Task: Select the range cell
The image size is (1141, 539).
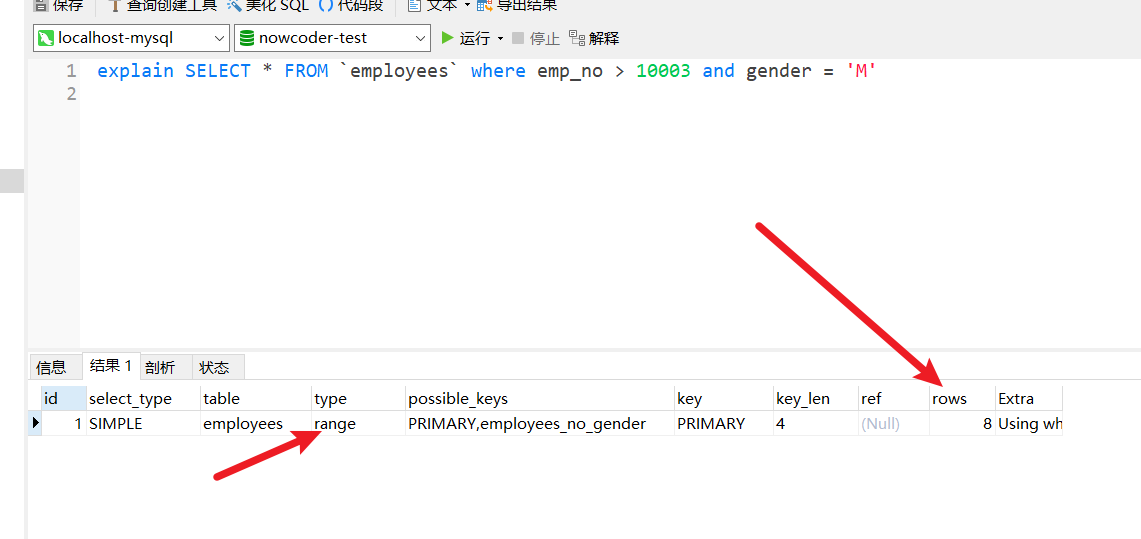Action: (359, 423)
